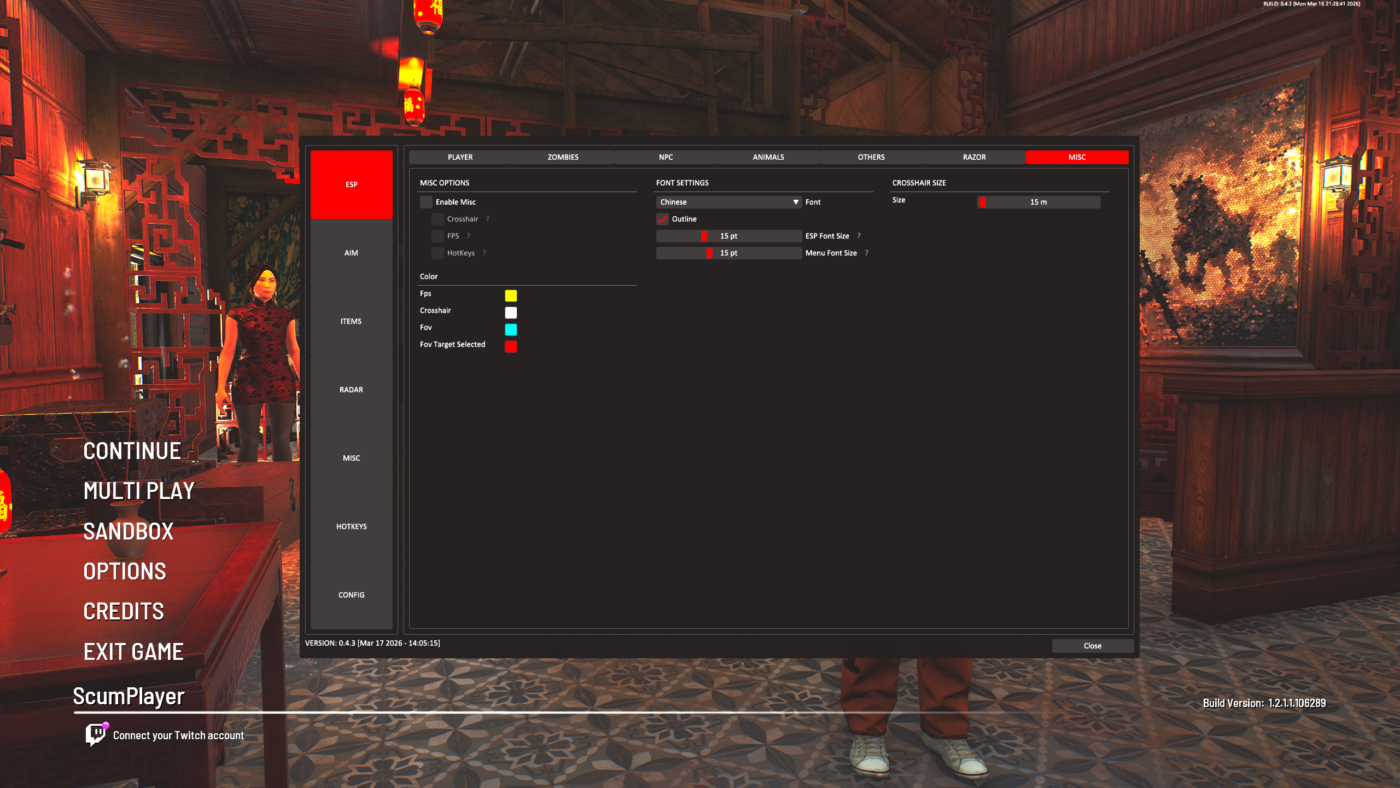
Task: Click the Crosshair Size slider
Action: (1038, 202)
